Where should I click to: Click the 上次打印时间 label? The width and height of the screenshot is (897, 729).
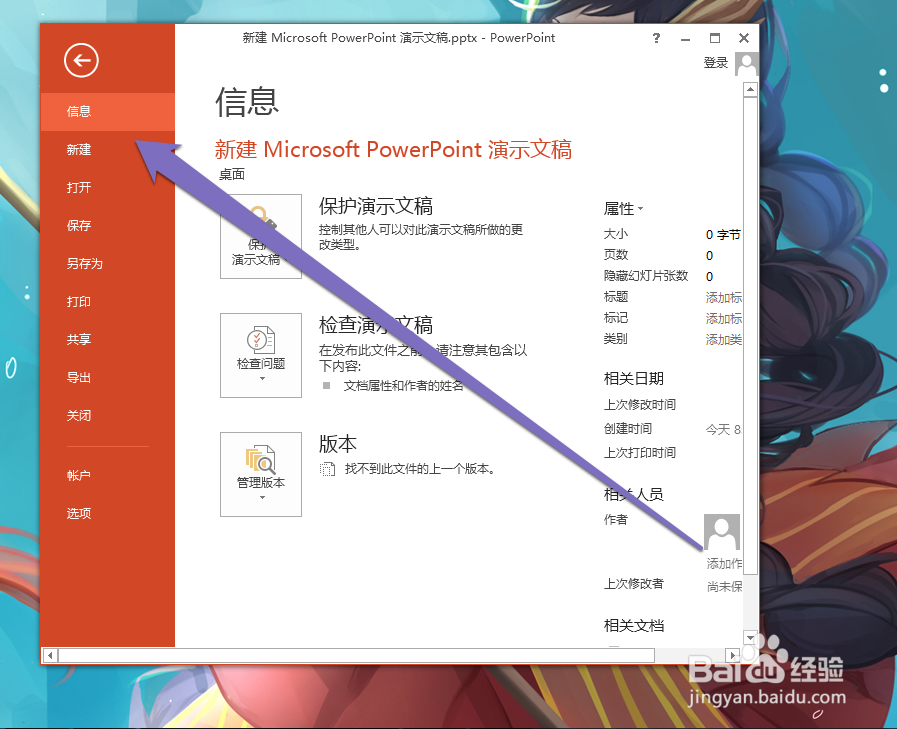pyautogui.click(x=640, y=453)
